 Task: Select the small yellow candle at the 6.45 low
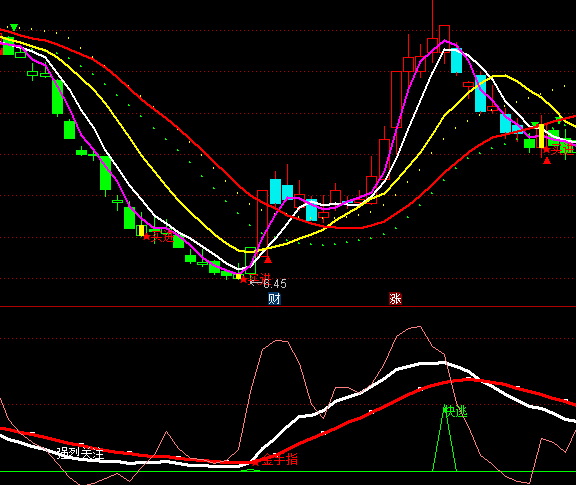click(238, 276)
